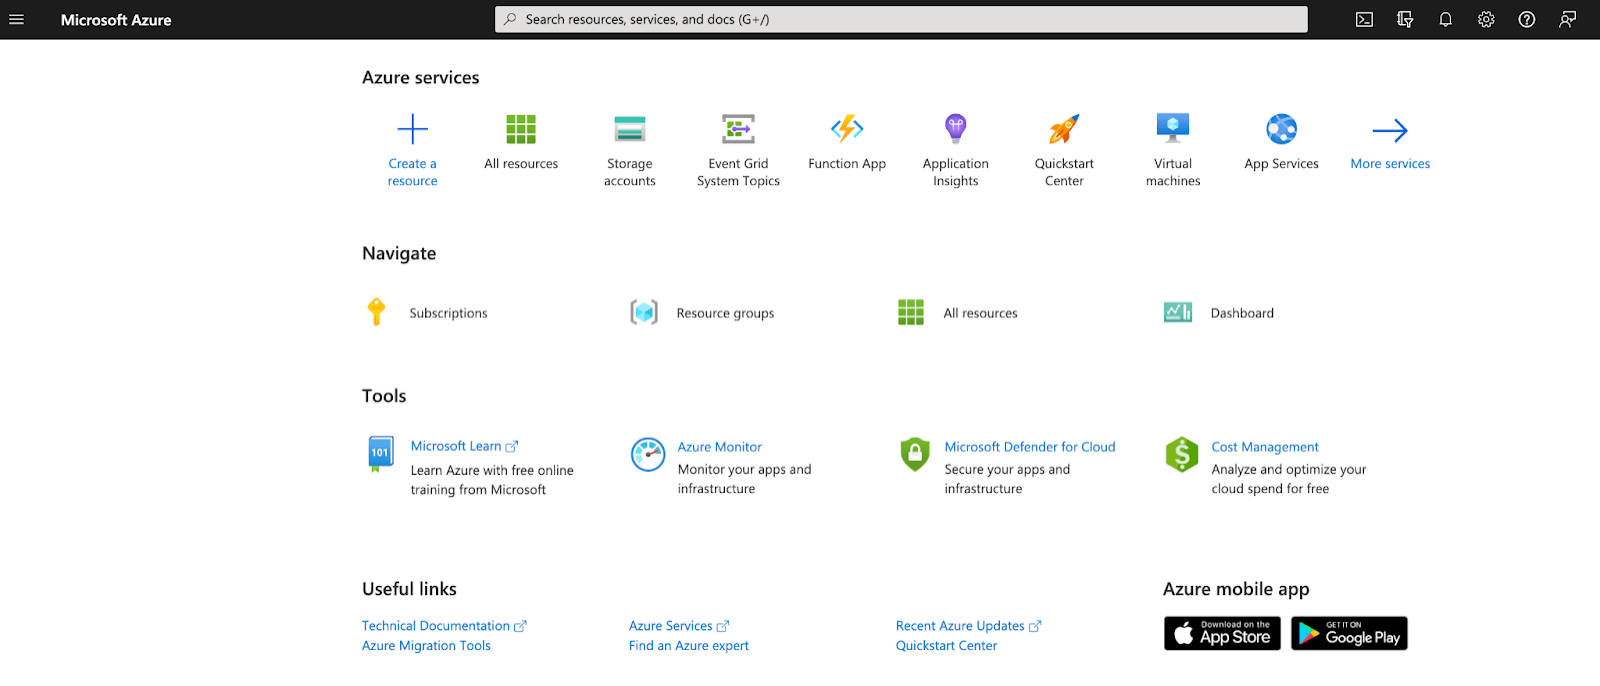This screenshot has width=1600, height=686.
Task: Click the Function App label
Action: tap(847, 164)
